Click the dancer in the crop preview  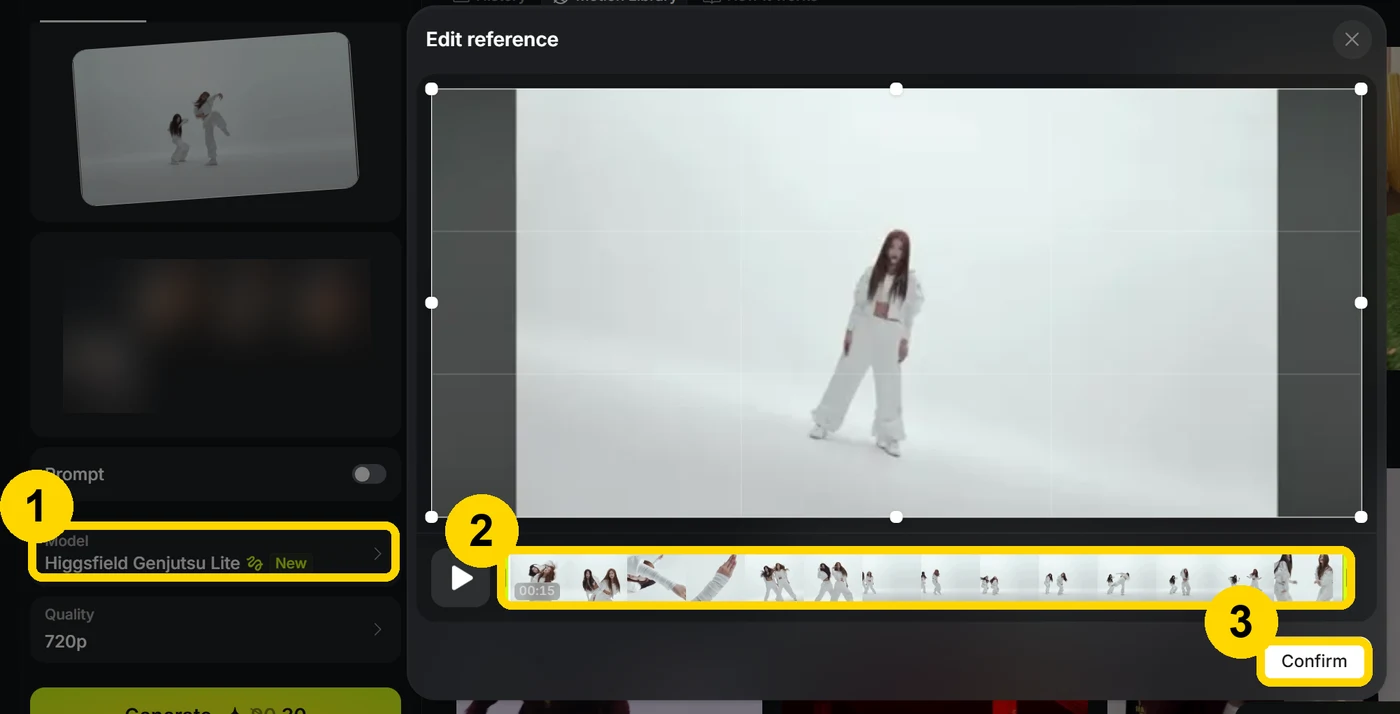tap(868, 343)
